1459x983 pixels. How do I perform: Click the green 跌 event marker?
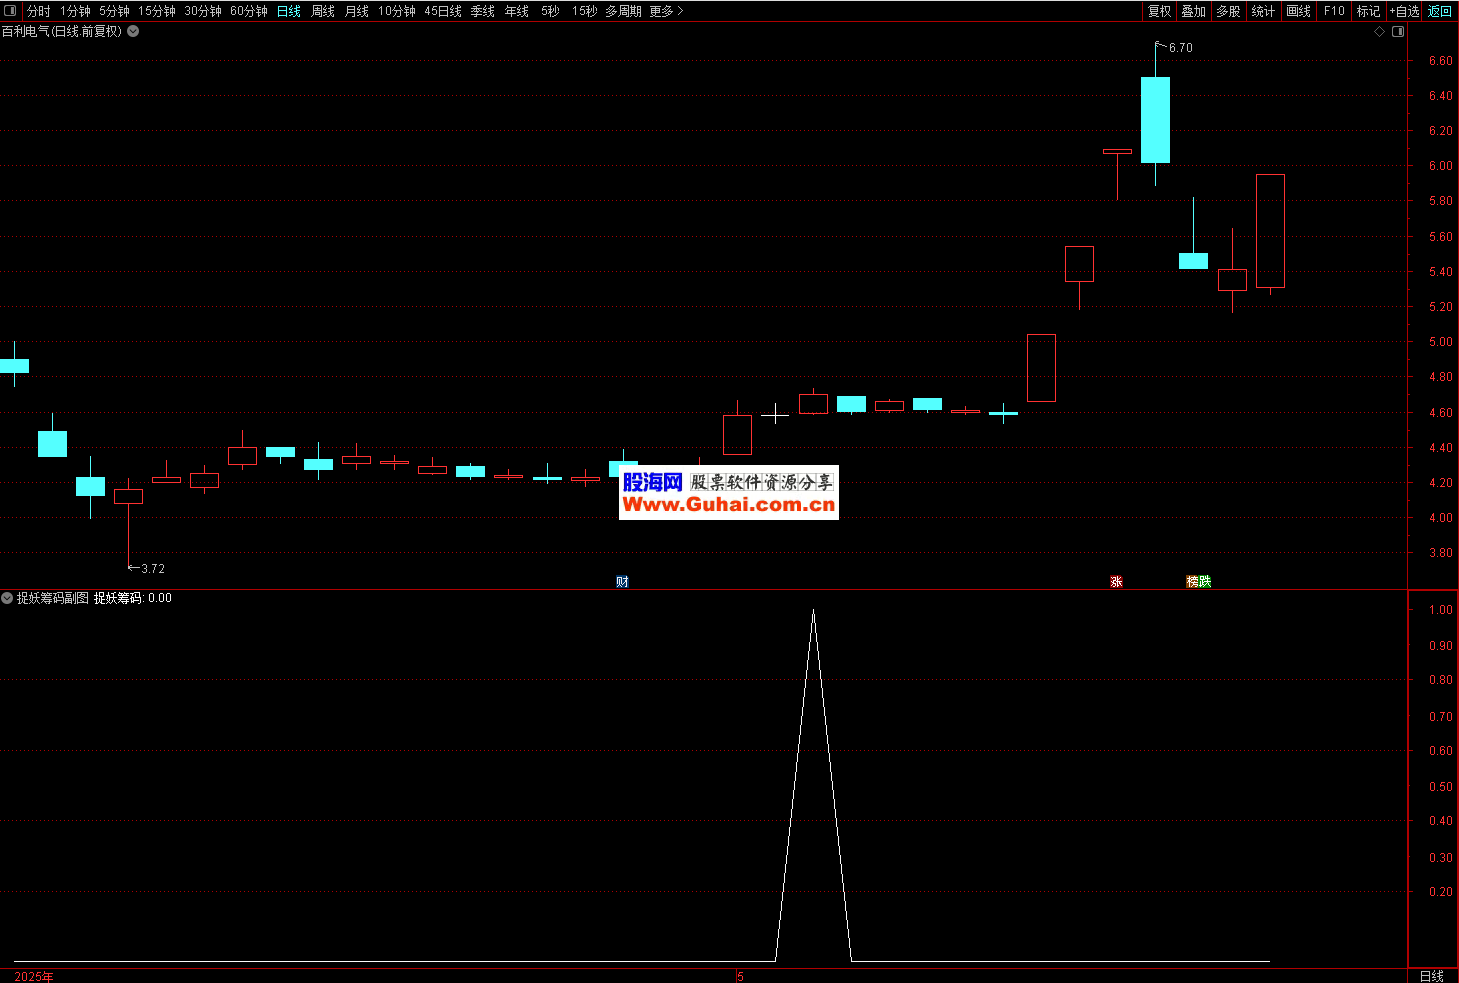click(1205, 581)
